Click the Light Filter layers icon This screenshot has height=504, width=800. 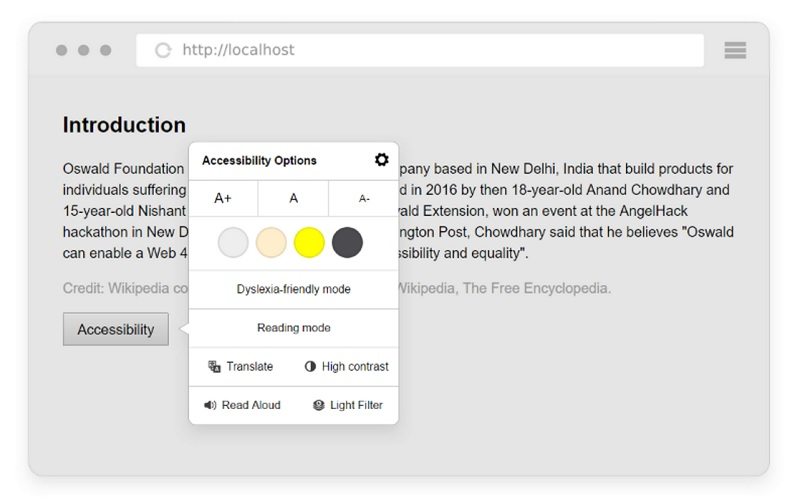319,405
